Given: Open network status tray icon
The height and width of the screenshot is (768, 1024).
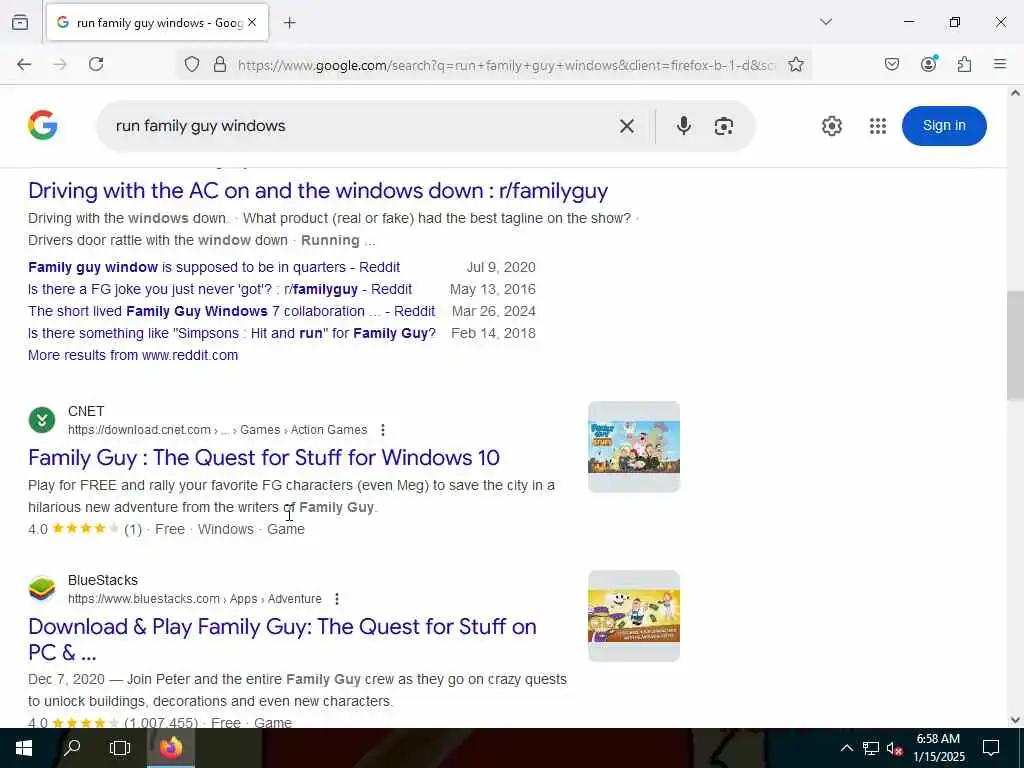Looking at the screenshot, I should click(x=871, y=748).
